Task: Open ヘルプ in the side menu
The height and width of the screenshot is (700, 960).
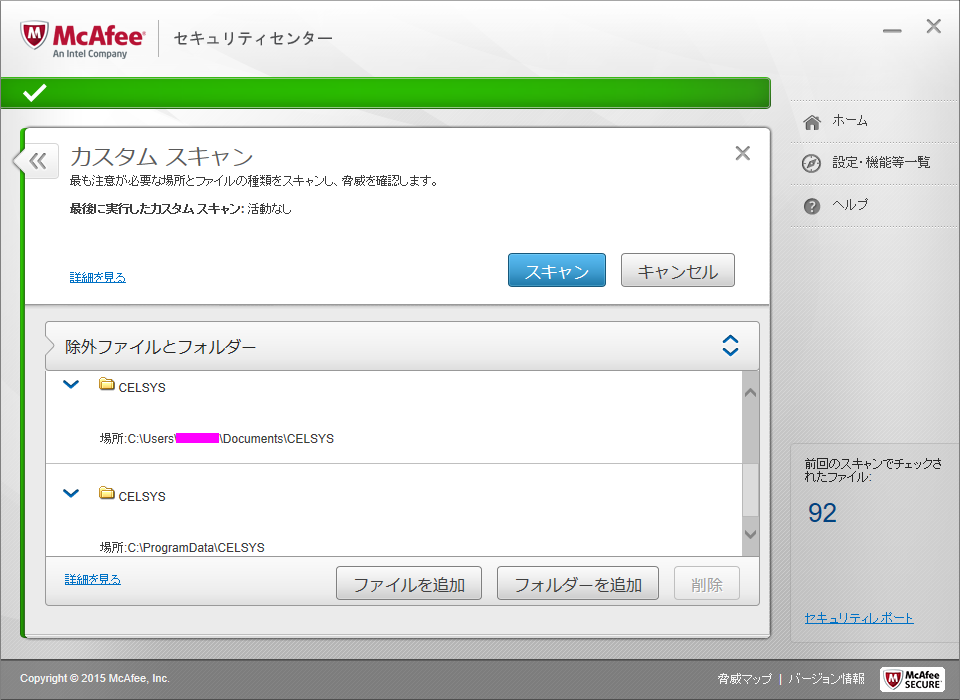Action: tap(850, 205)
